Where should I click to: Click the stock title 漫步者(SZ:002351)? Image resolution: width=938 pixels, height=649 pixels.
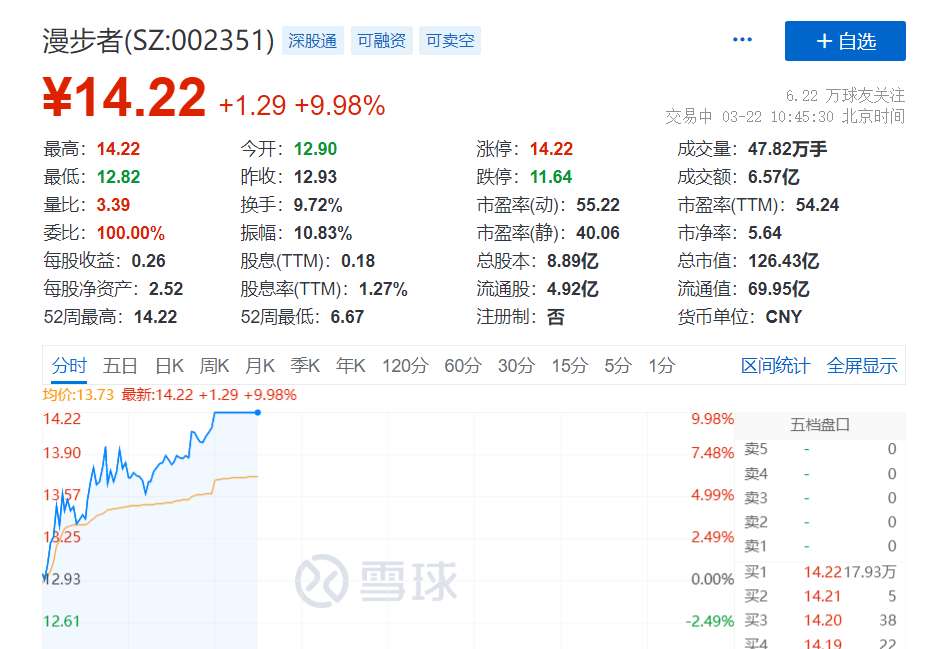pos(158,41)
